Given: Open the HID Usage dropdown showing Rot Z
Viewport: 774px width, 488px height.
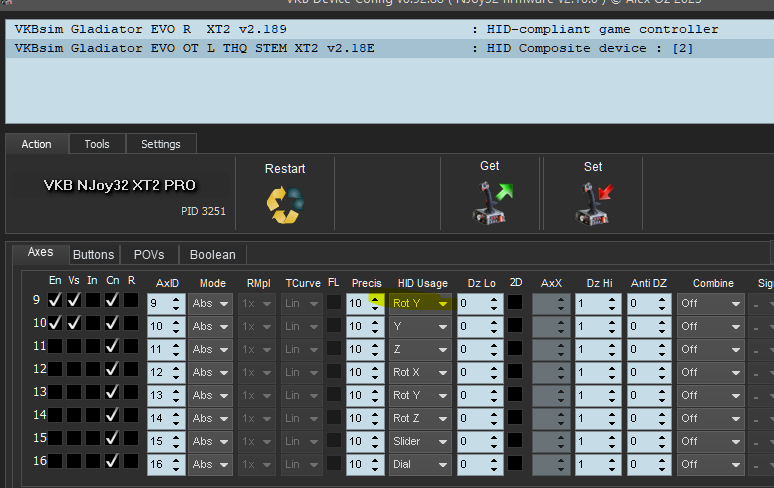Looking at the screenshot, I should pos(420,418).
